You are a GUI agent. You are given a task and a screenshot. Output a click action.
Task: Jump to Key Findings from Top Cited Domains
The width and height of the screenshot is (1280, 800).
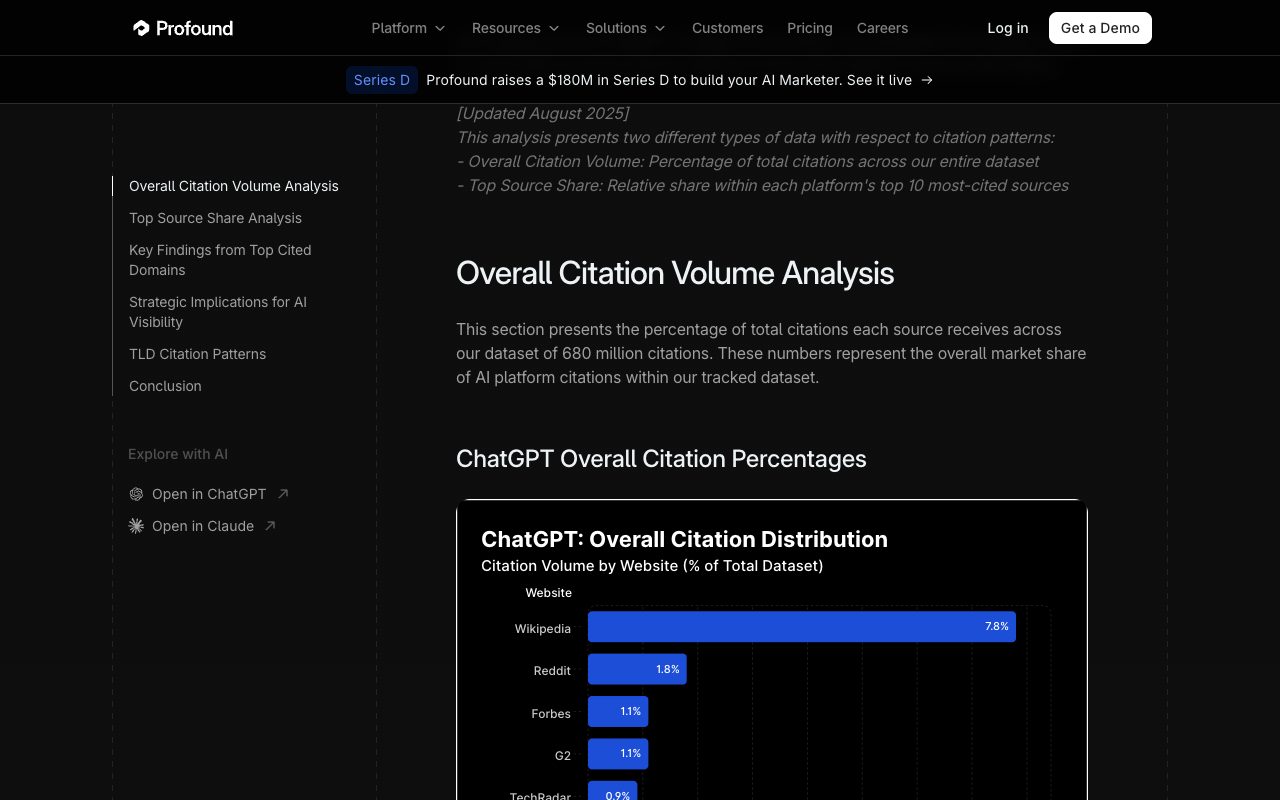[220, 260]
